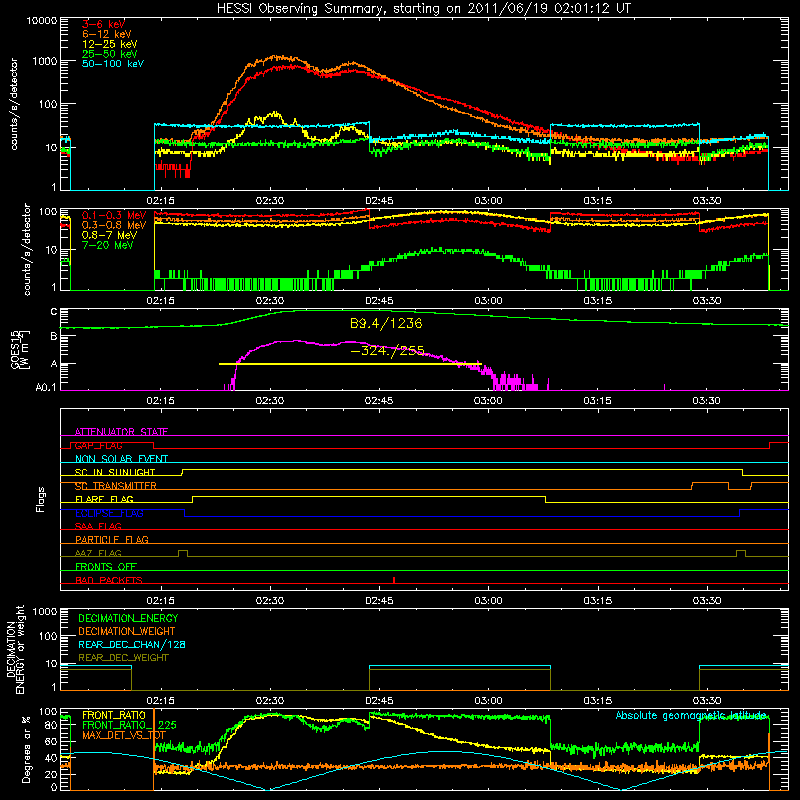The image size is (800, 800).
Task: Select the blue ECLIPSE_FLAG label
Action: pyautogui.click(x=109, y=513)
